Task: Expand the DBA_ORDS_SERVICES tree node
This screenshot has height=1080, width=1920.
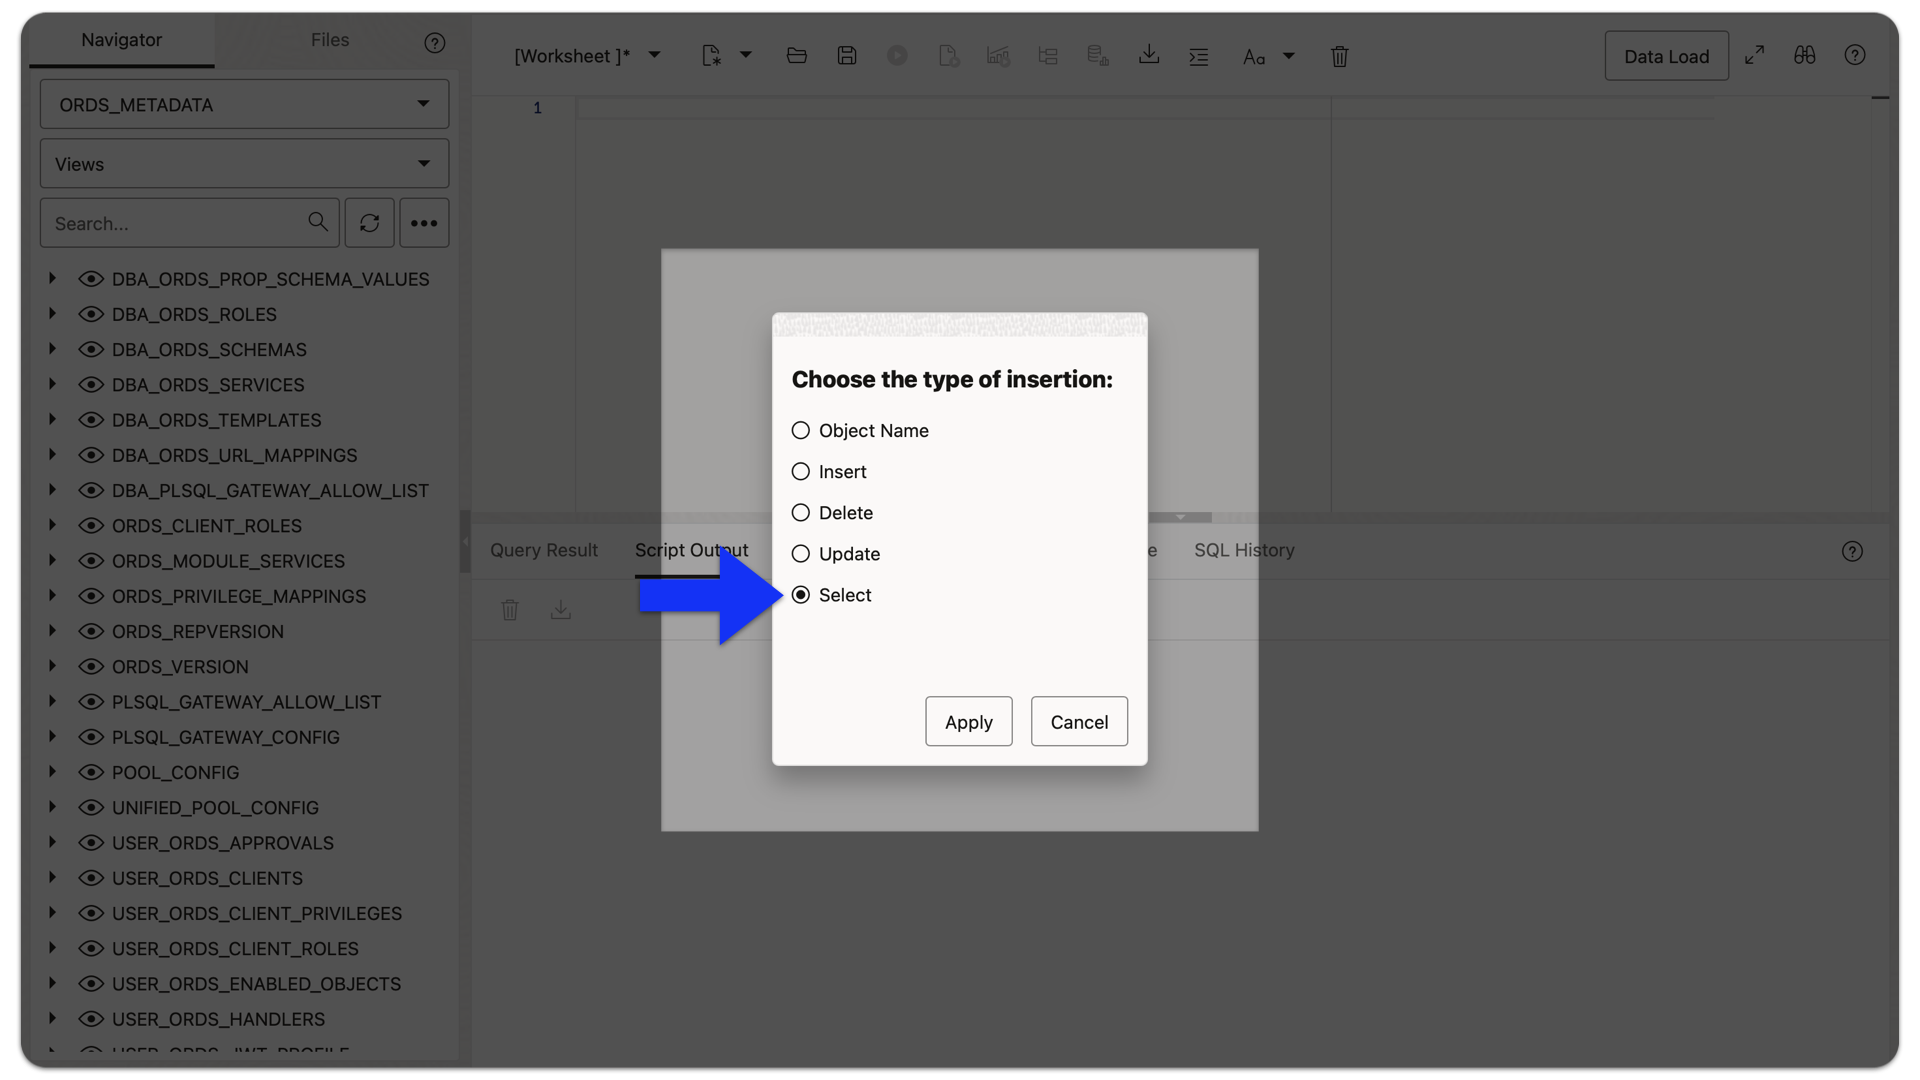Action: click(53, 384)
